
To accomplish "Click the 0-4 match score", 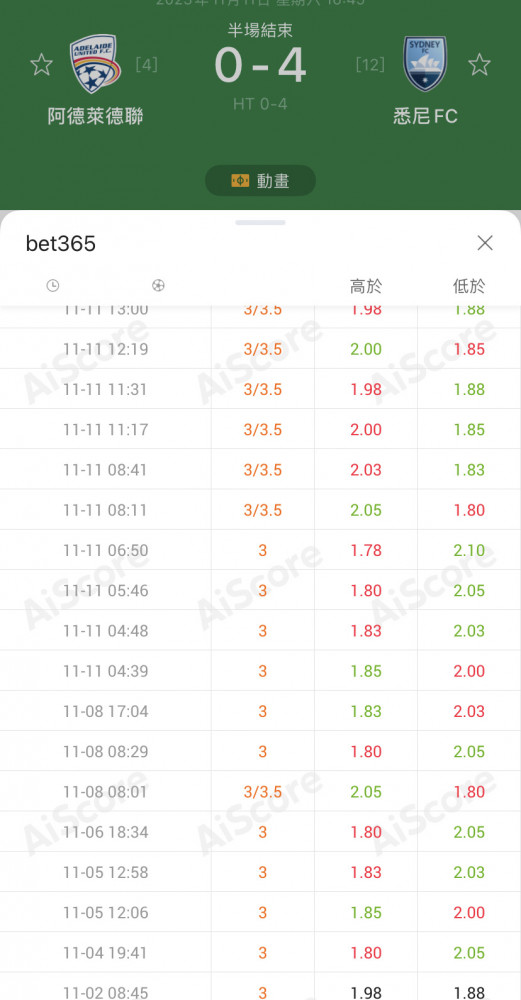I will 260,66.
